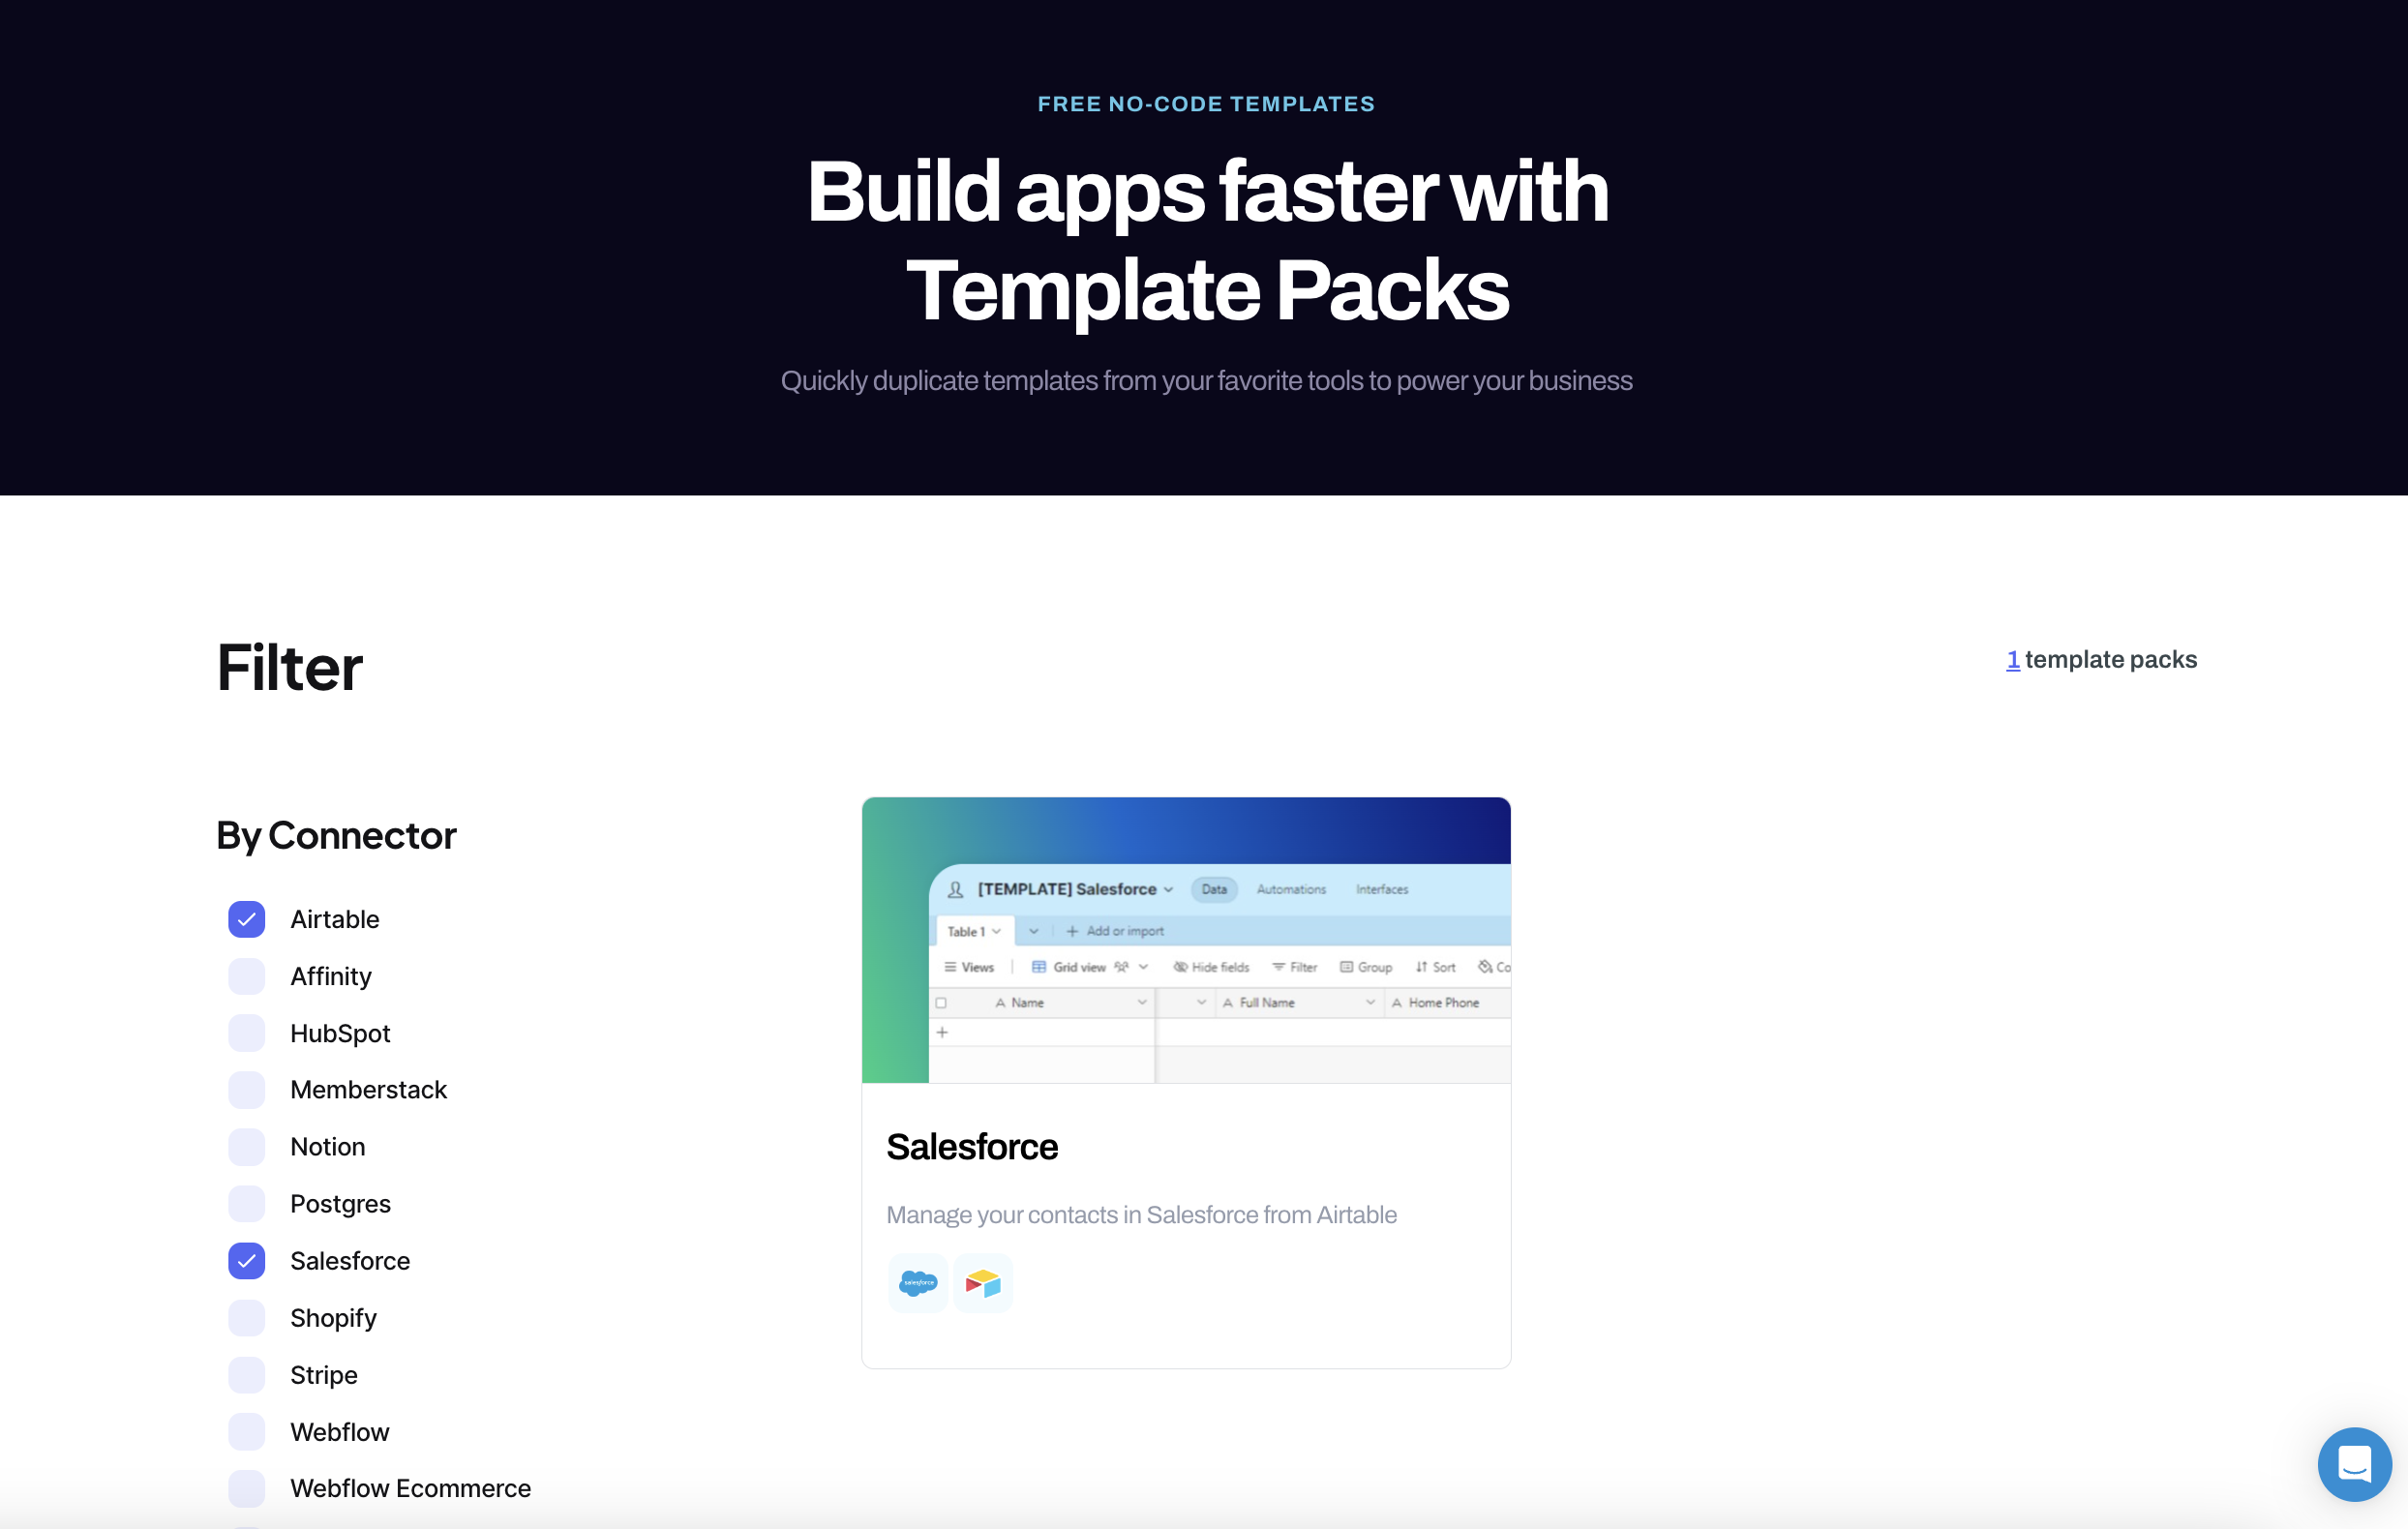Viewport: 2408px width, 1529px height.
Task: Enable the HubSpot connector filter
Action: 248,1033
